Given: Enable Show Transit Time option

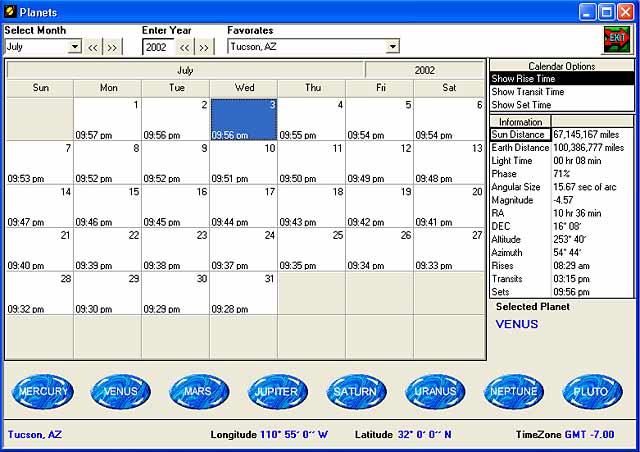Looking at the screenshot, I should coord(561,92).
